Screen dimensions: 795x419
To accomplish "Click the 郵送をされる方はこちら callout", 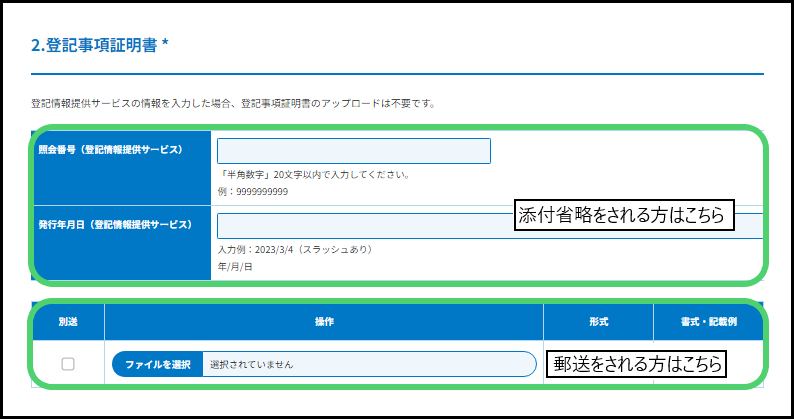I will [638, 365].
